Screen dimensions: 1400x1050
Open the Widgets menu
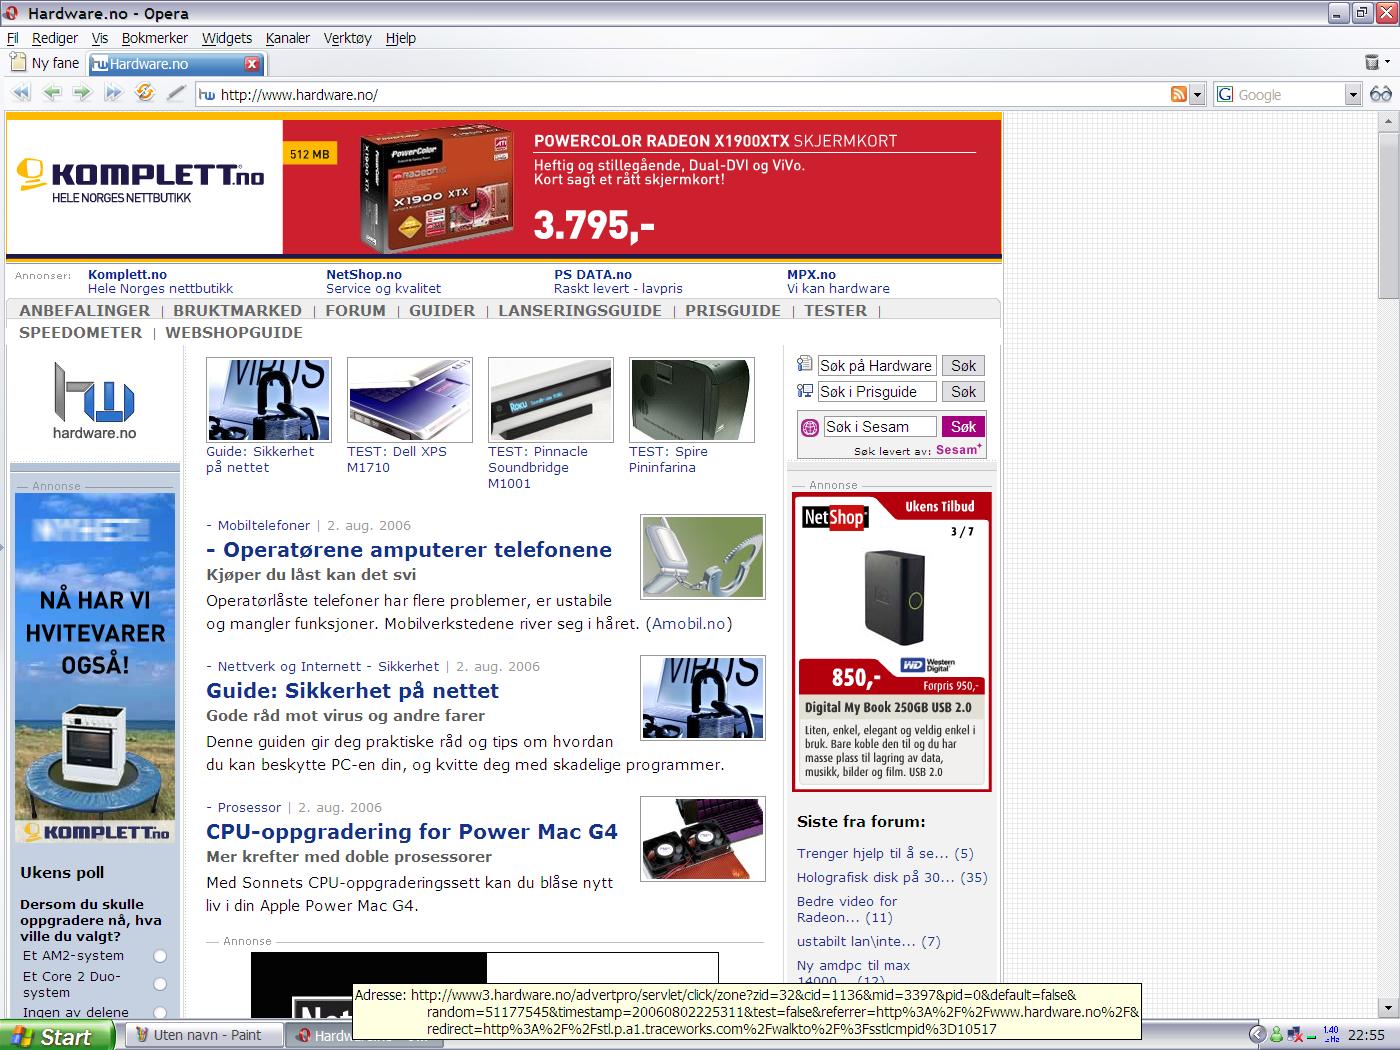point(227,38)
